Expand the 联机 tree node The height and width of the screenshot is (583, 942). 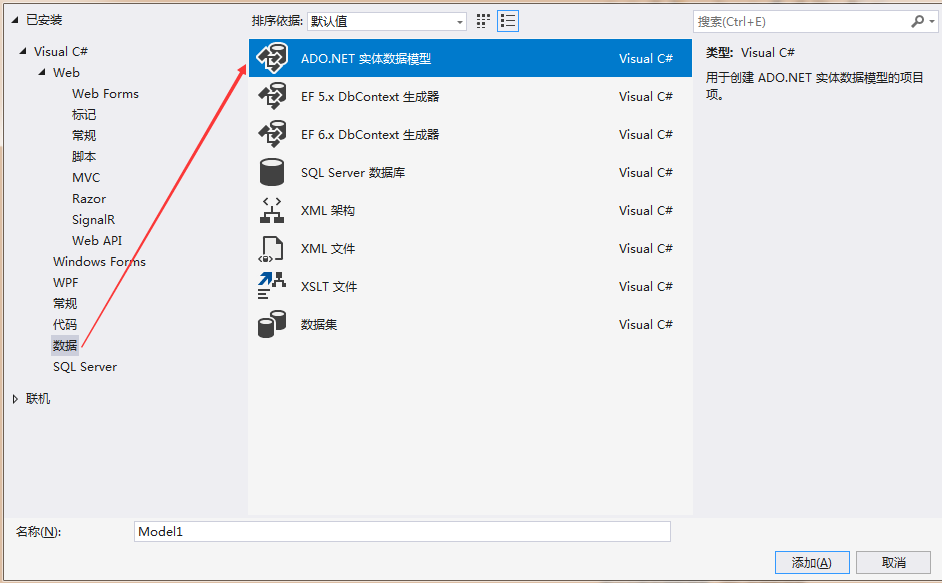17,398
